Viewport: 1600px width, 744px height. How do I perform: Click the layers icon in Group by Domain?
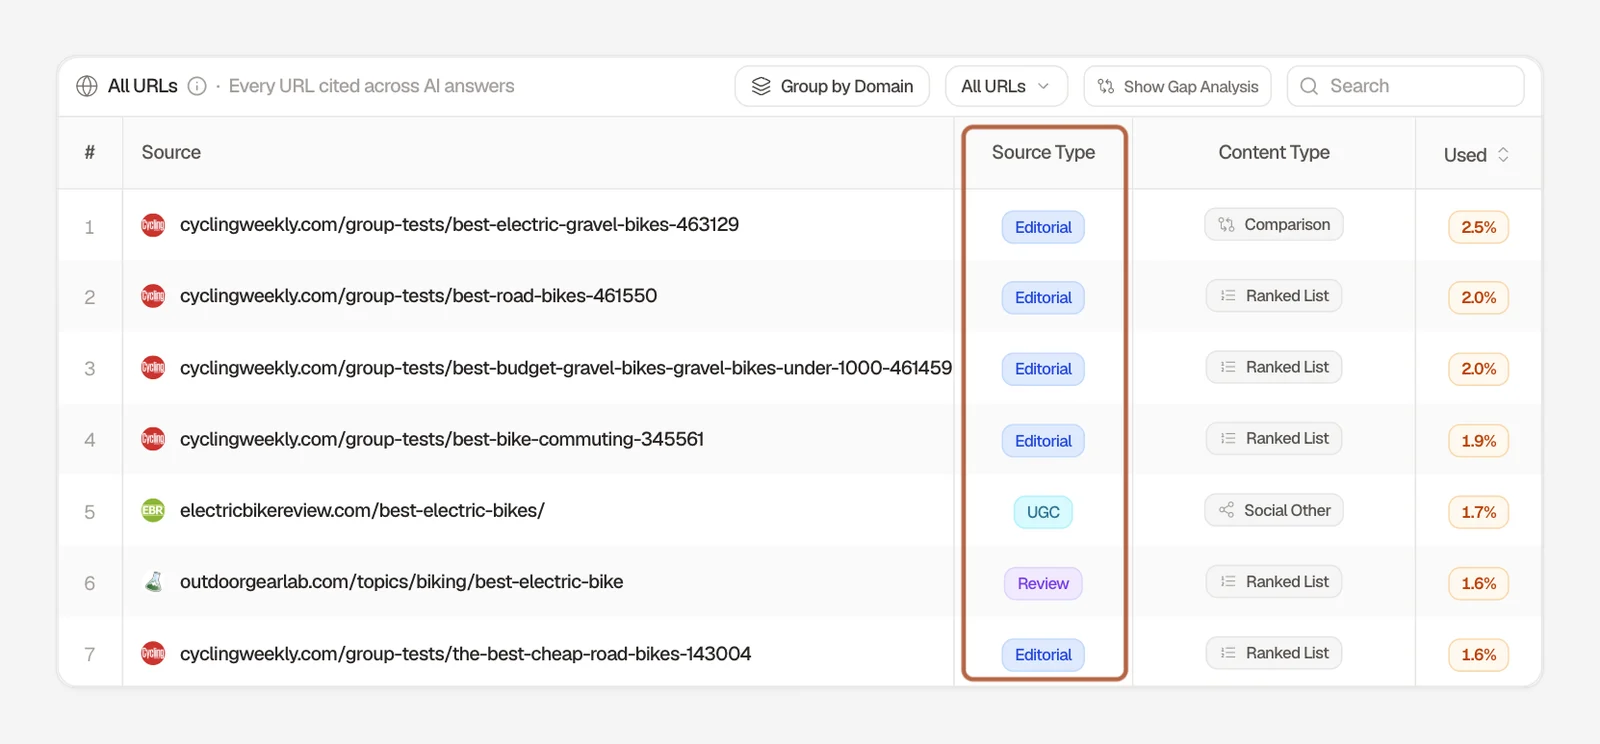point(761,86)
